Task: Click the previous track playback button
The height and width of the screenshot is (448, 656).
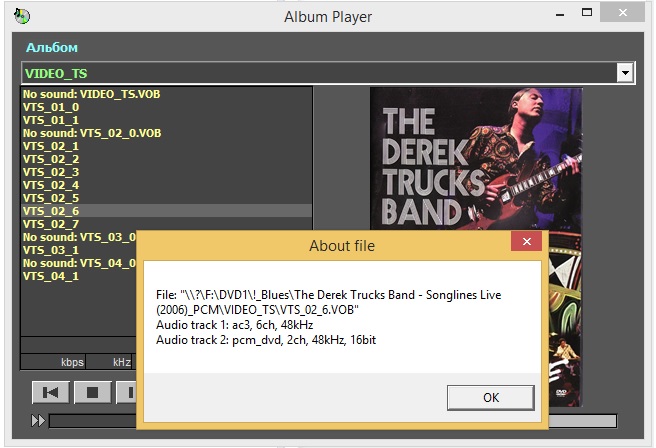Action: point(51,392)
